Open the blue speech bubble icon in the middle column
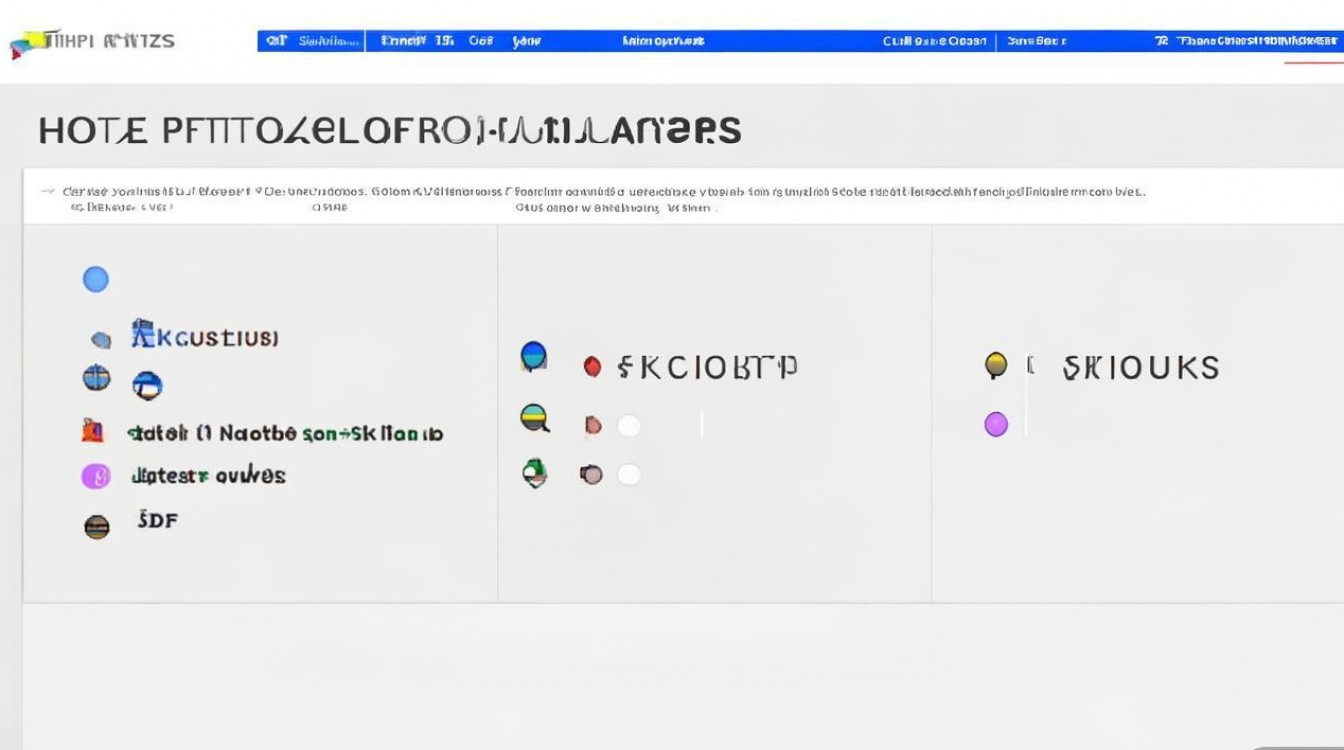This screenshot has width=1344, height=750. click(534, 357)
